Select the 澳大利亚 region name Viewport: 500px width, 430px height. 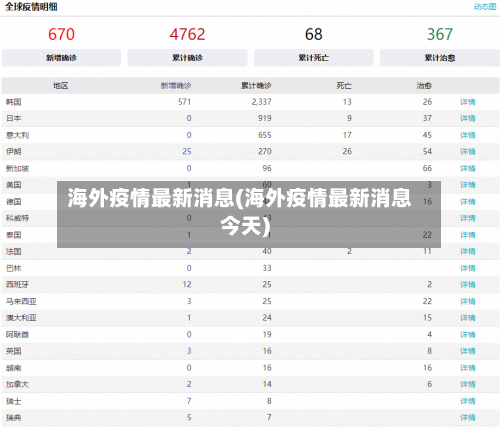21,318
